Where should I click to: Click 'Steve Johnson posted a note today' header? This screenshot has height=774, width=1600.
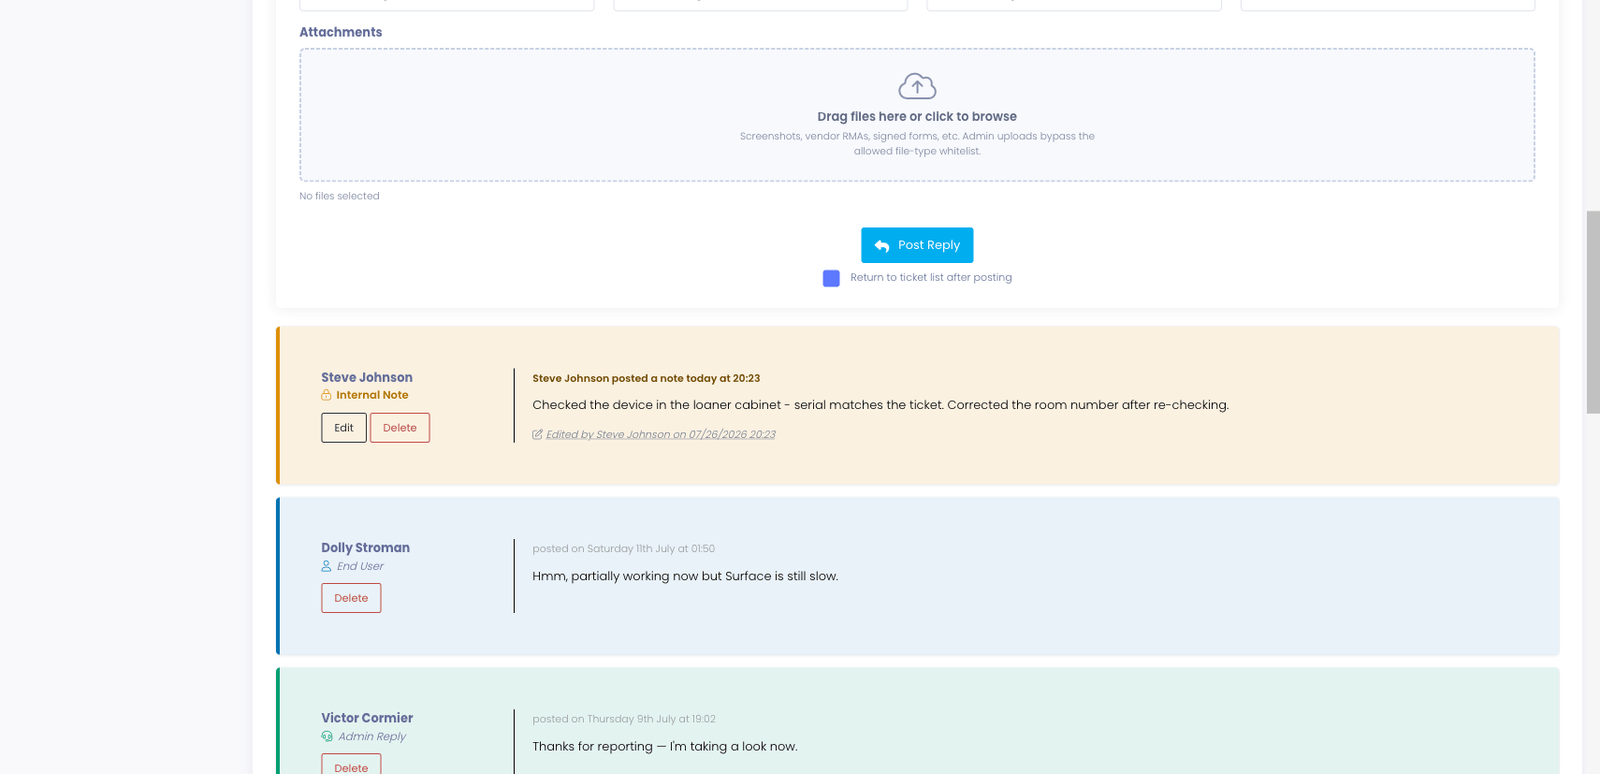click(646, 378)
